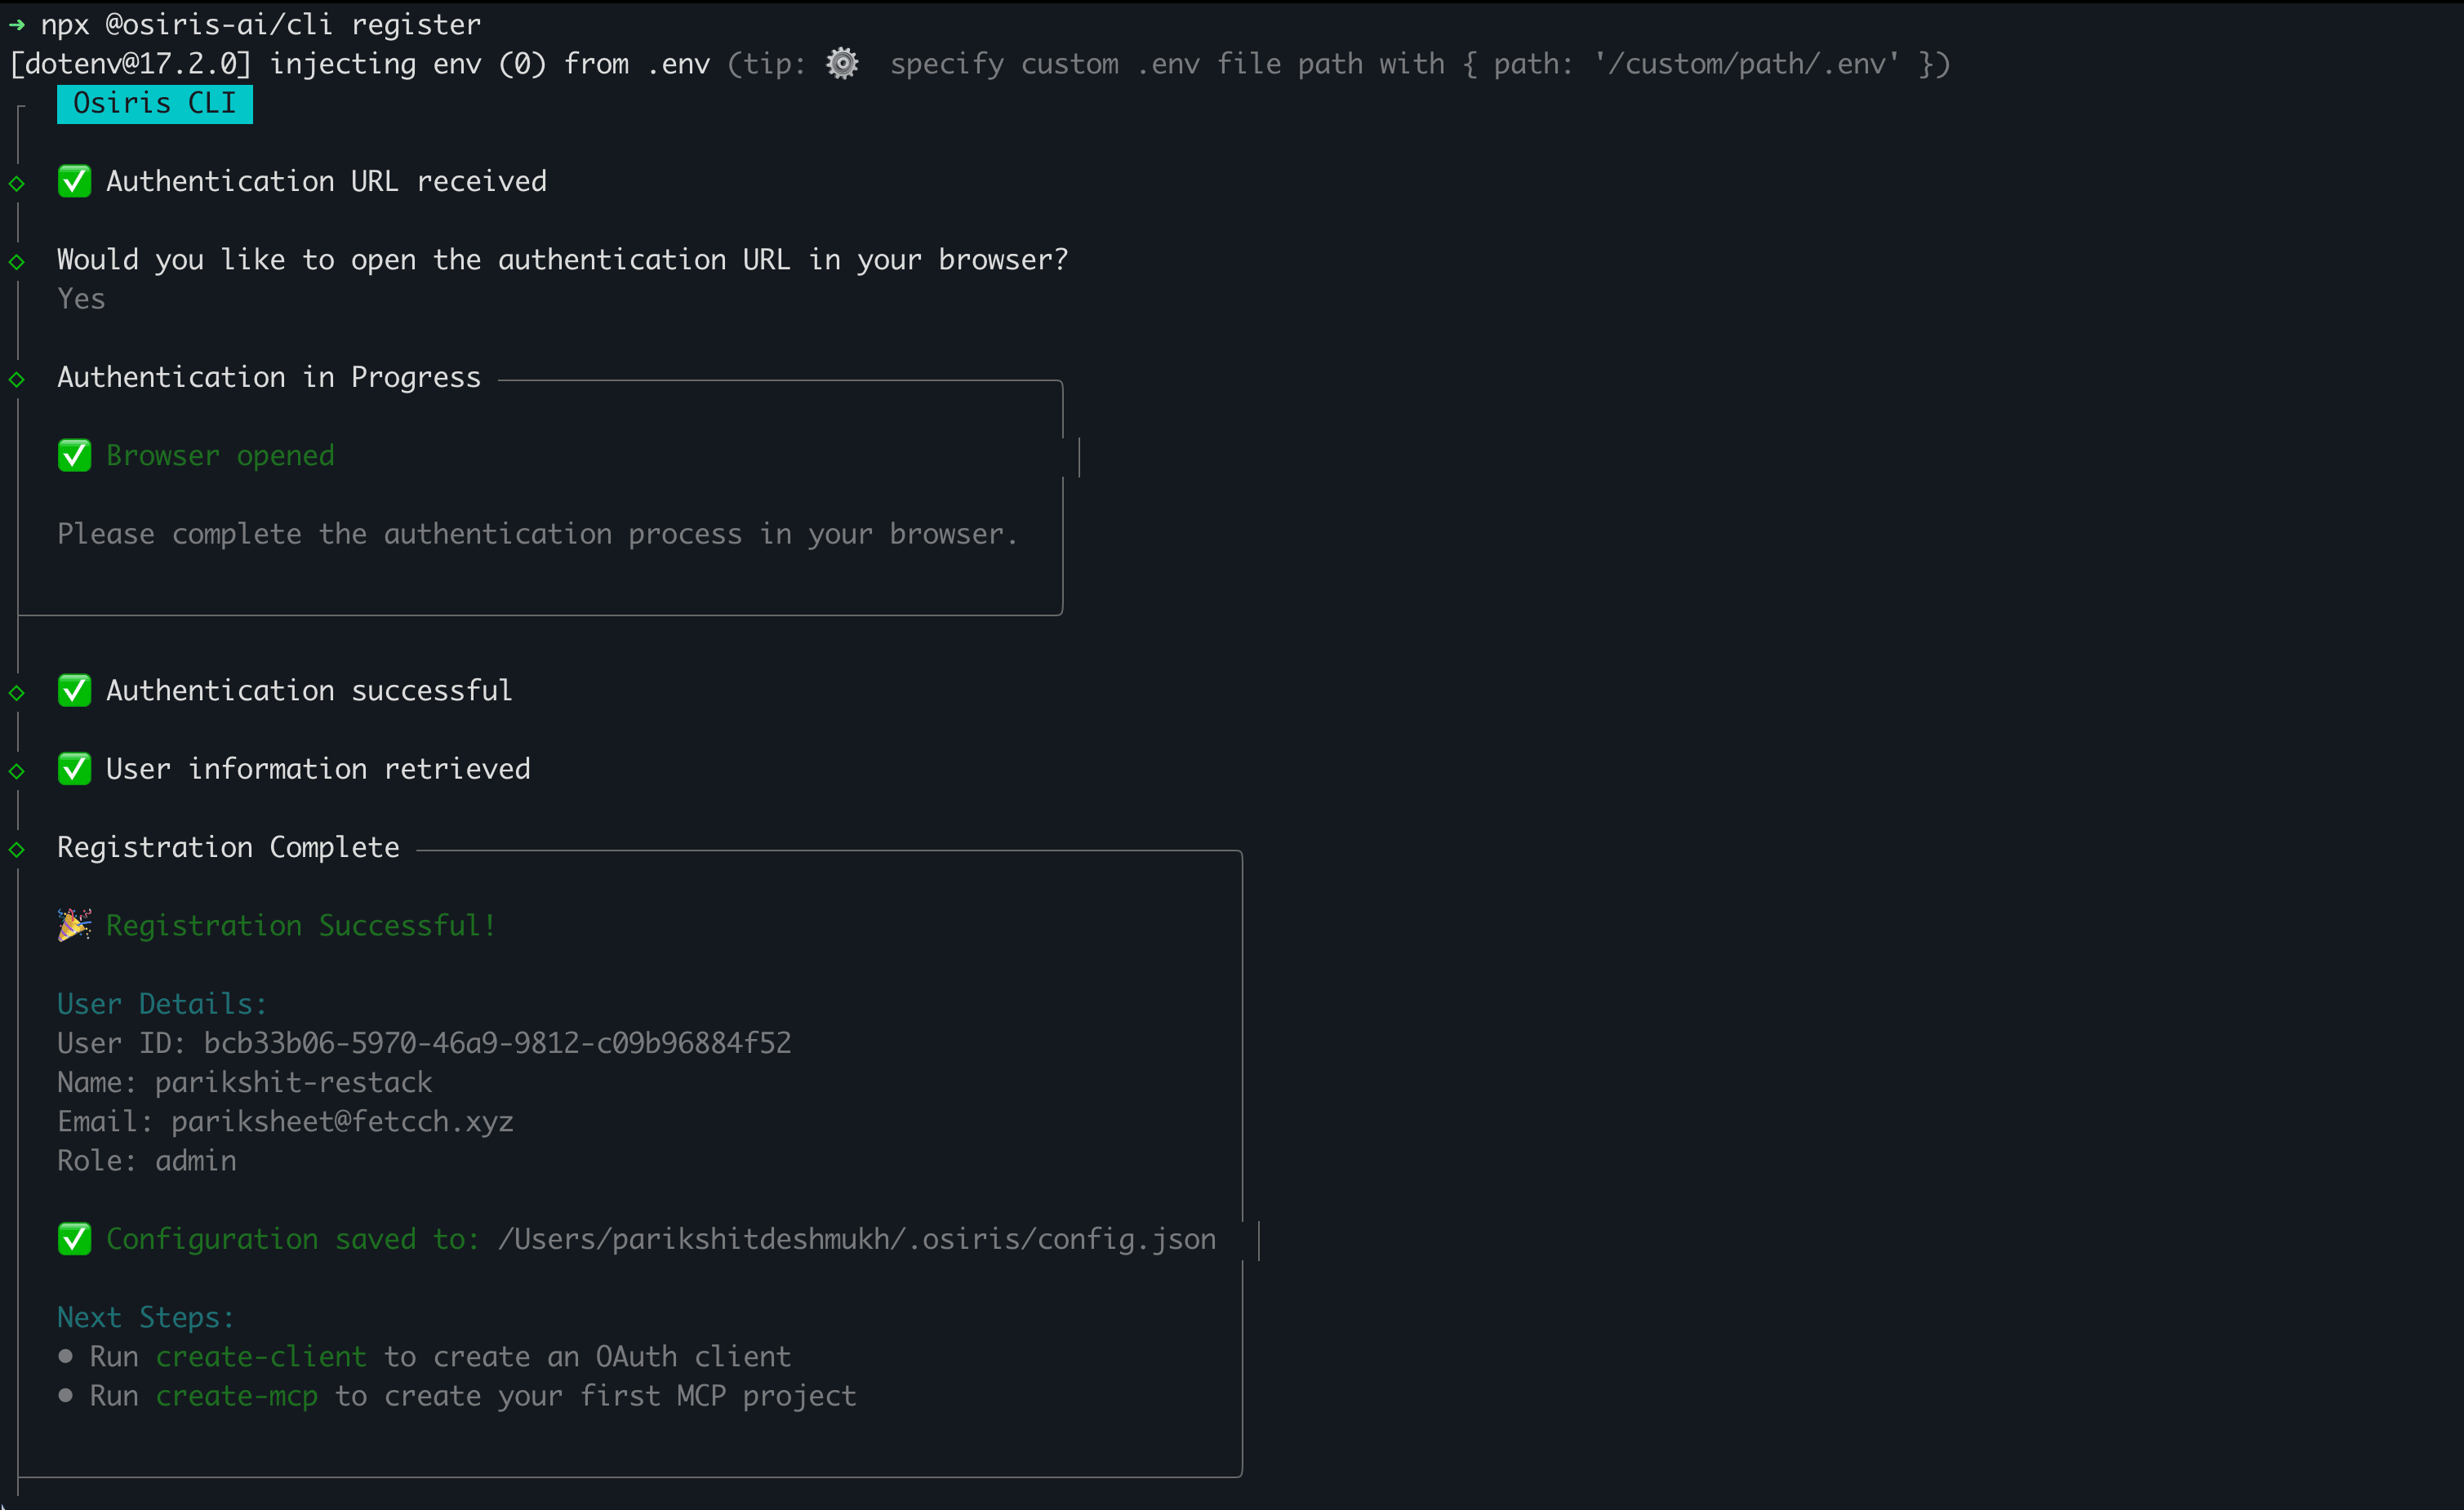Click the npx @osiris-ai/cli register command
Viewport: 2464px width, 1510px height.
coord(260,24)
